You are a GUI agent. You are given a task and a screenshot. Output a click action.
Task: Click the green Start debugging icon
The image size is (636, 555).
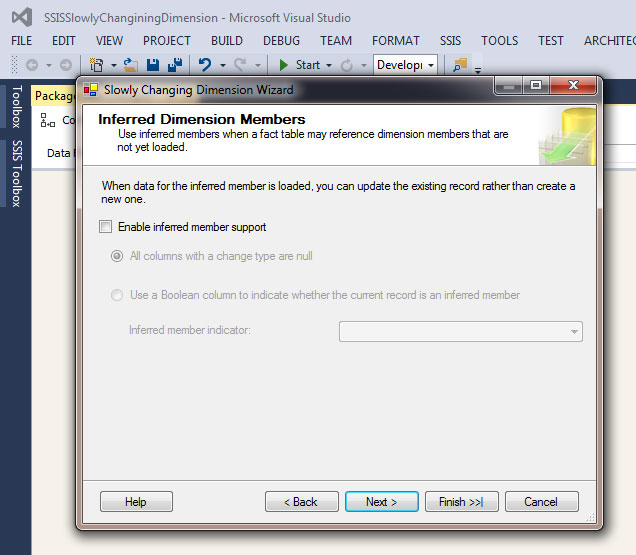[284, 65]
